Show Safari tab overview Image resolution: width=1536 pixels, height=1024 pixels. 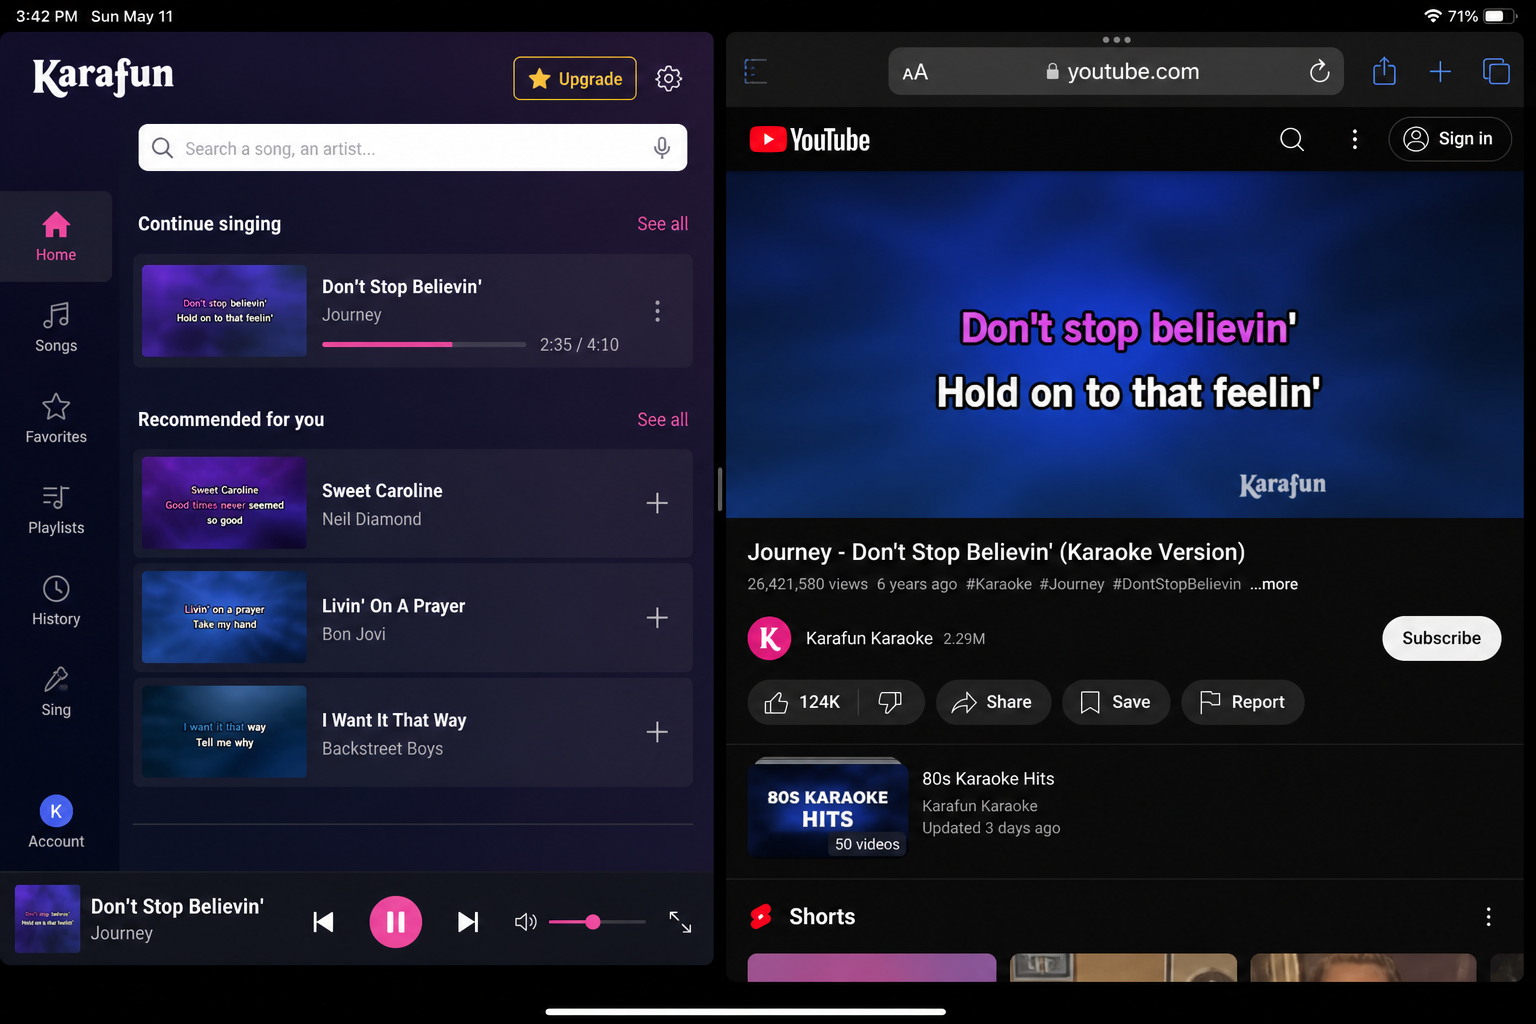tap(1496, 71)
